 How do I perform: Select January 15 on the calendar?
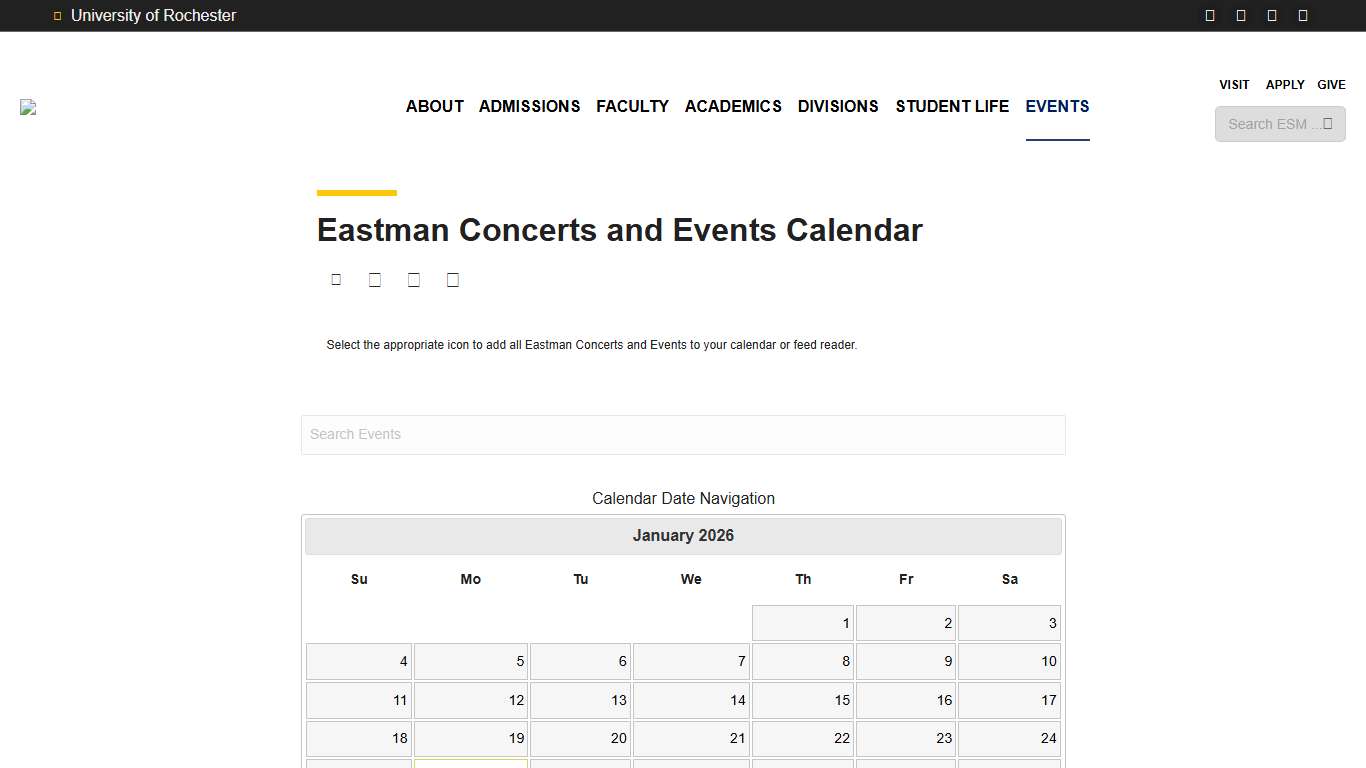(x=802, y=700)
